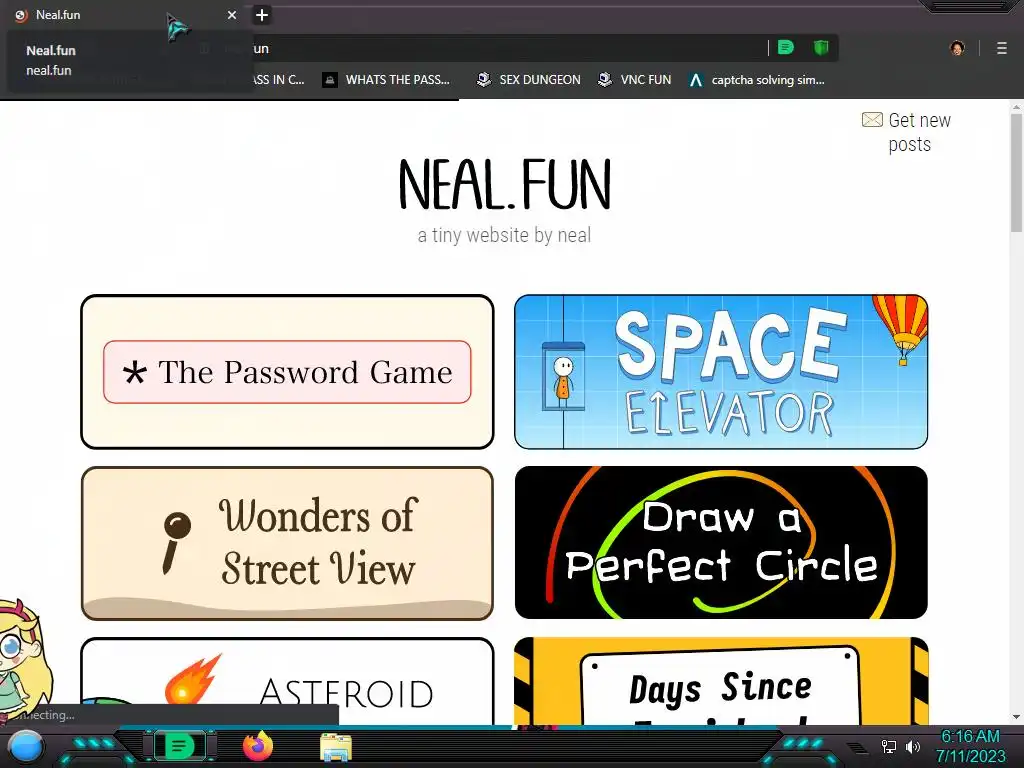
Task: Open the green browser app in taskbar
Action: (179, 746)
